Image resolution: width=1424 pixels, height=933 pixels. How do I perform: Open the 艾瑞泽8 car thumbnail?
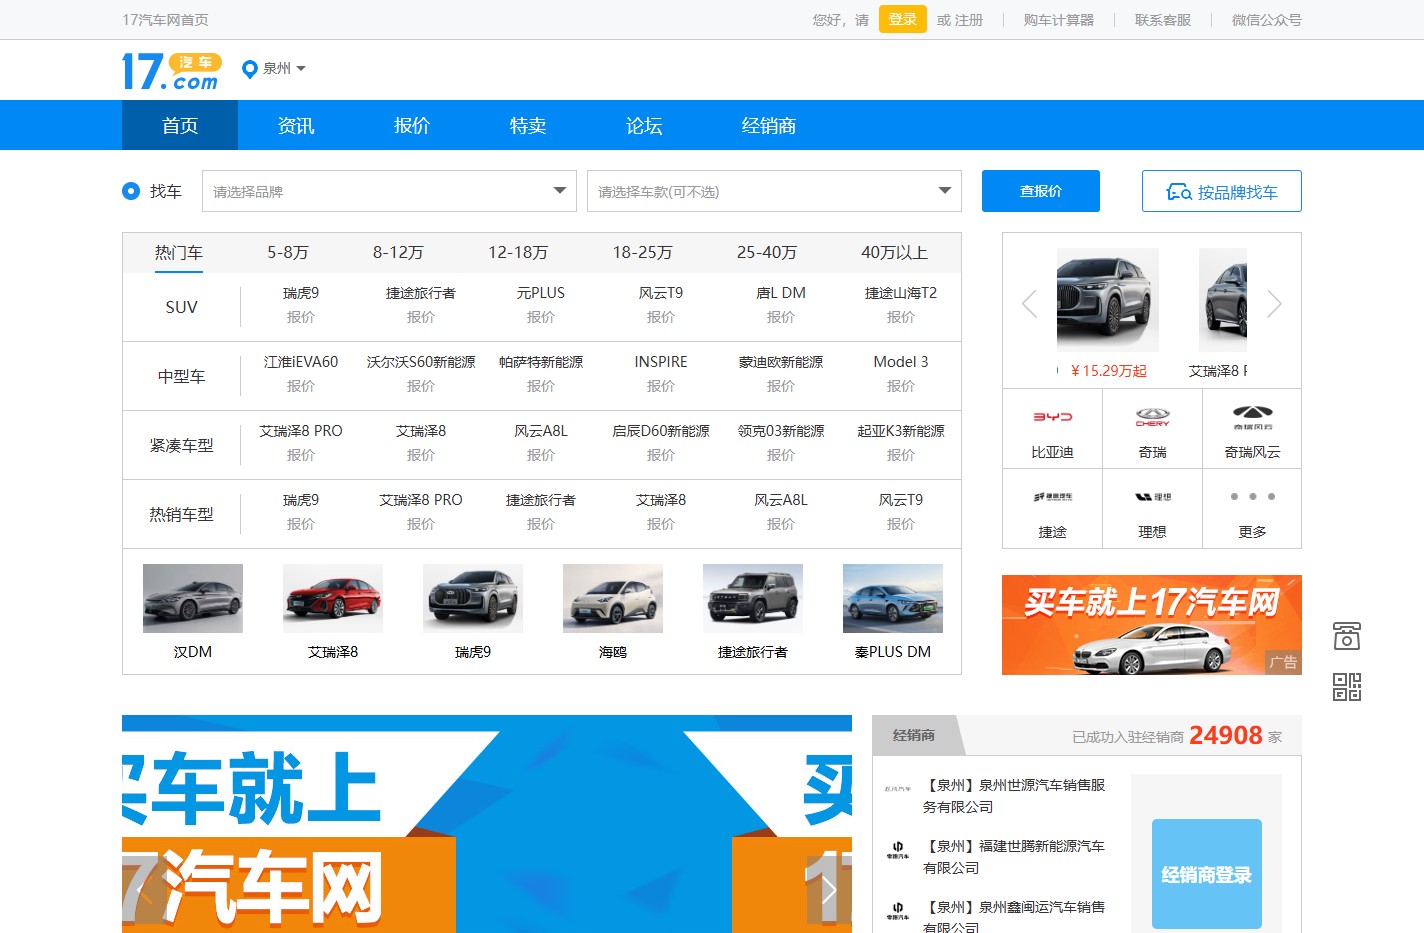pos(333,598)
